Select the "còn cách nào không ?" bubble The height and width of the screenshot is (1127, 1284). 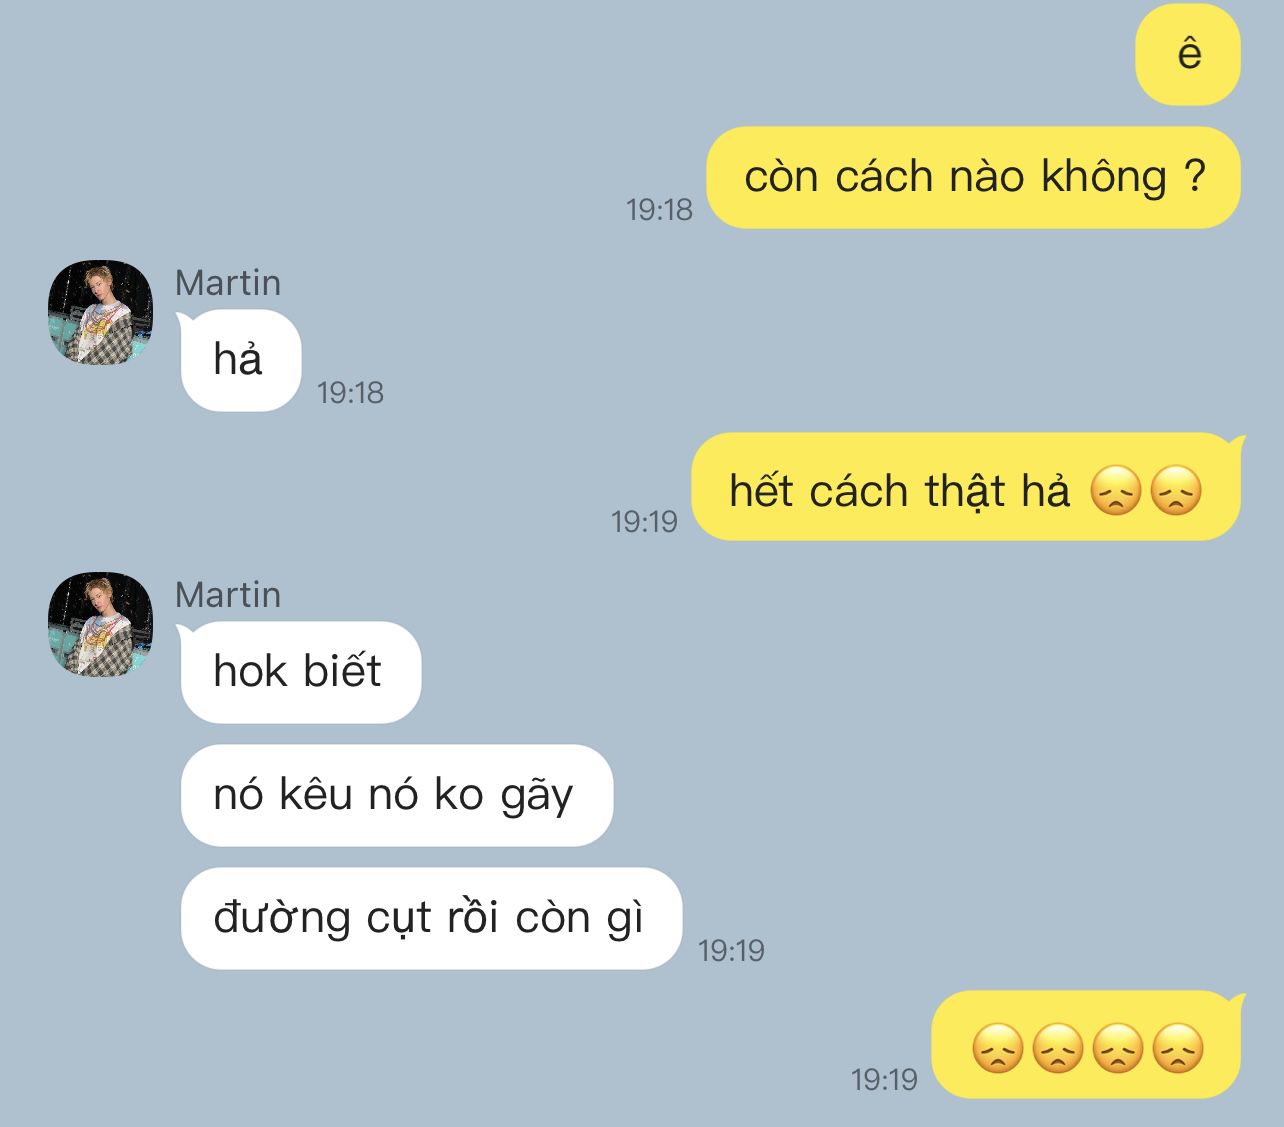[x=974, y=177]
